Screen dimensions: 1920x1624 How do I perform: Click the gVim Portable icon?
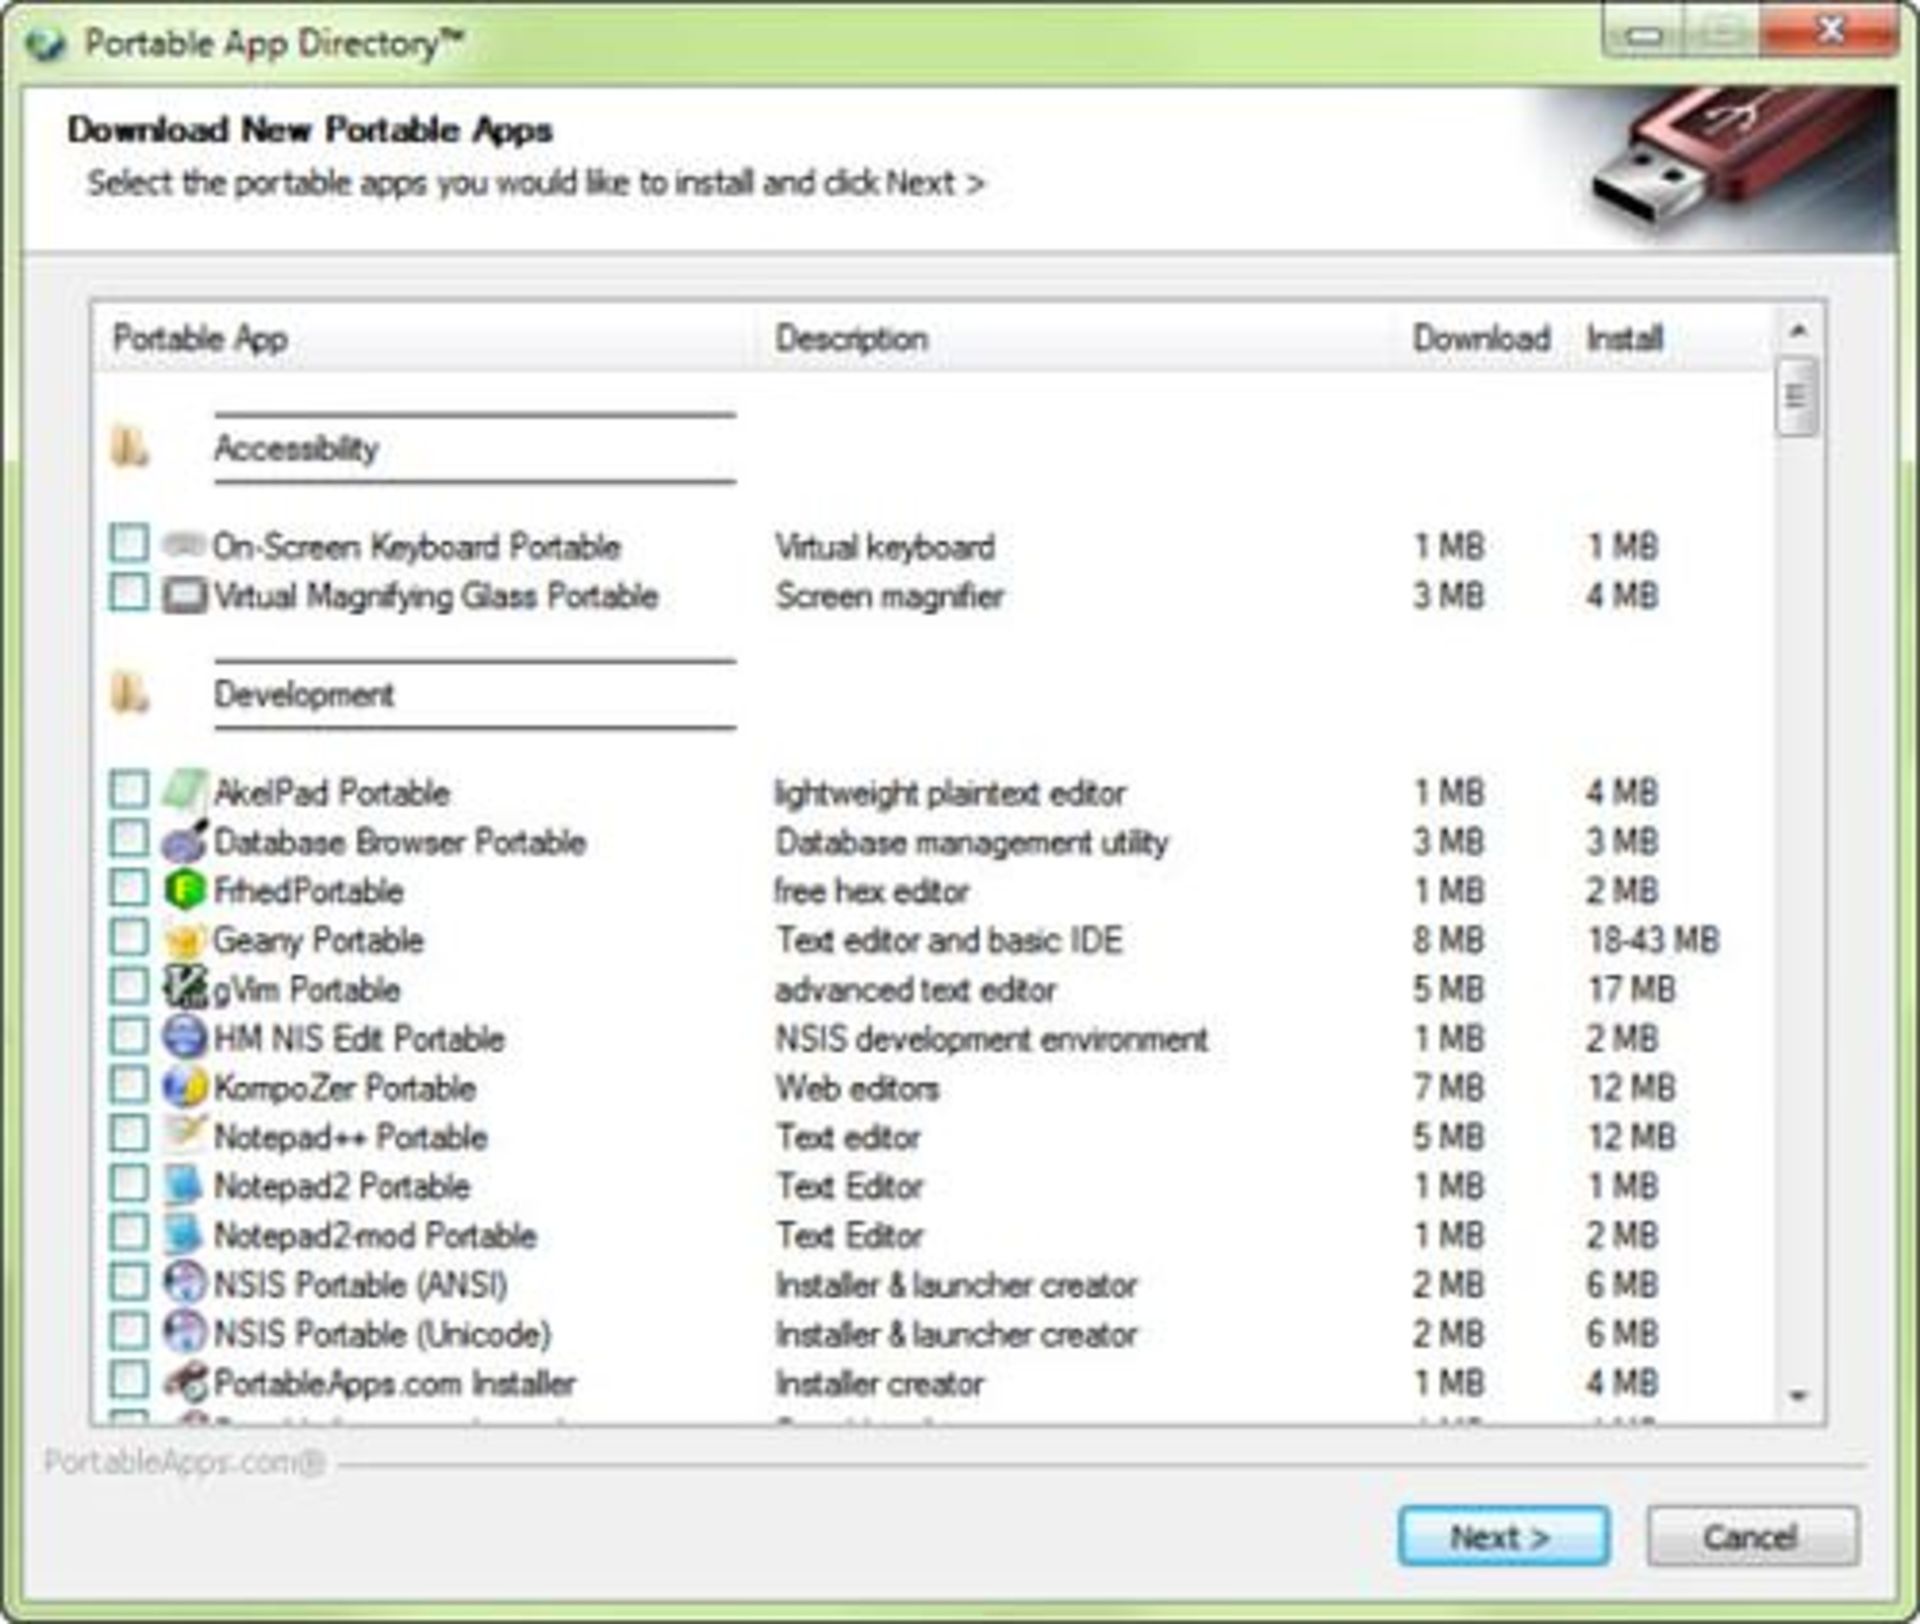(x=184, y=988)
